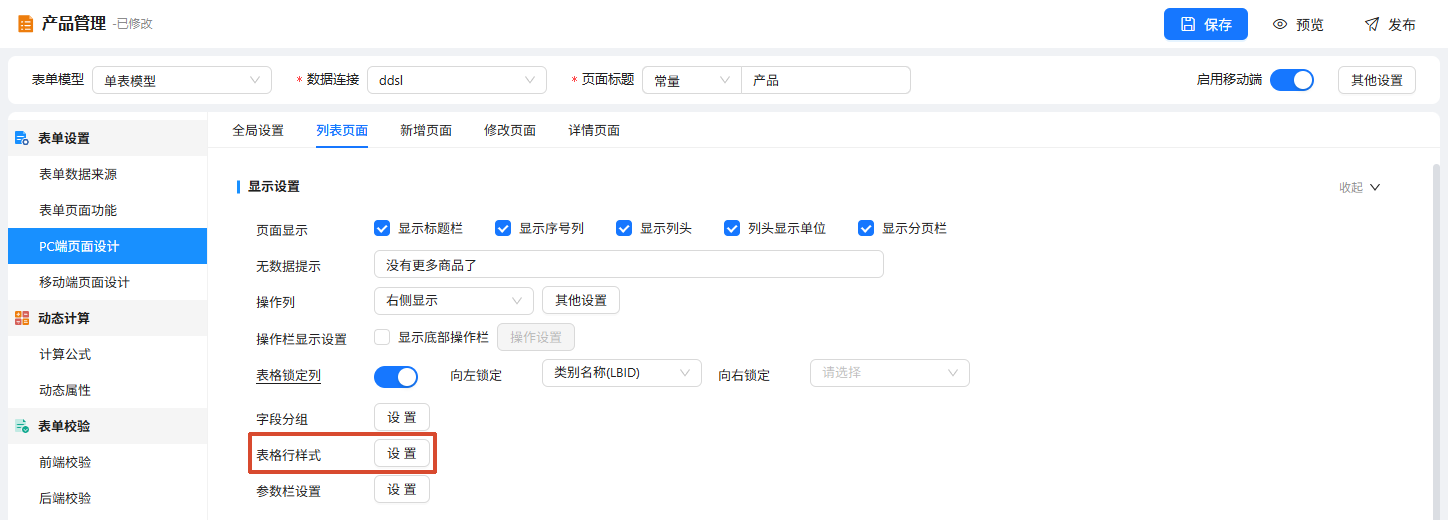Click the 表单校验 section icon

pyautogui.click(x=22, y=426)
